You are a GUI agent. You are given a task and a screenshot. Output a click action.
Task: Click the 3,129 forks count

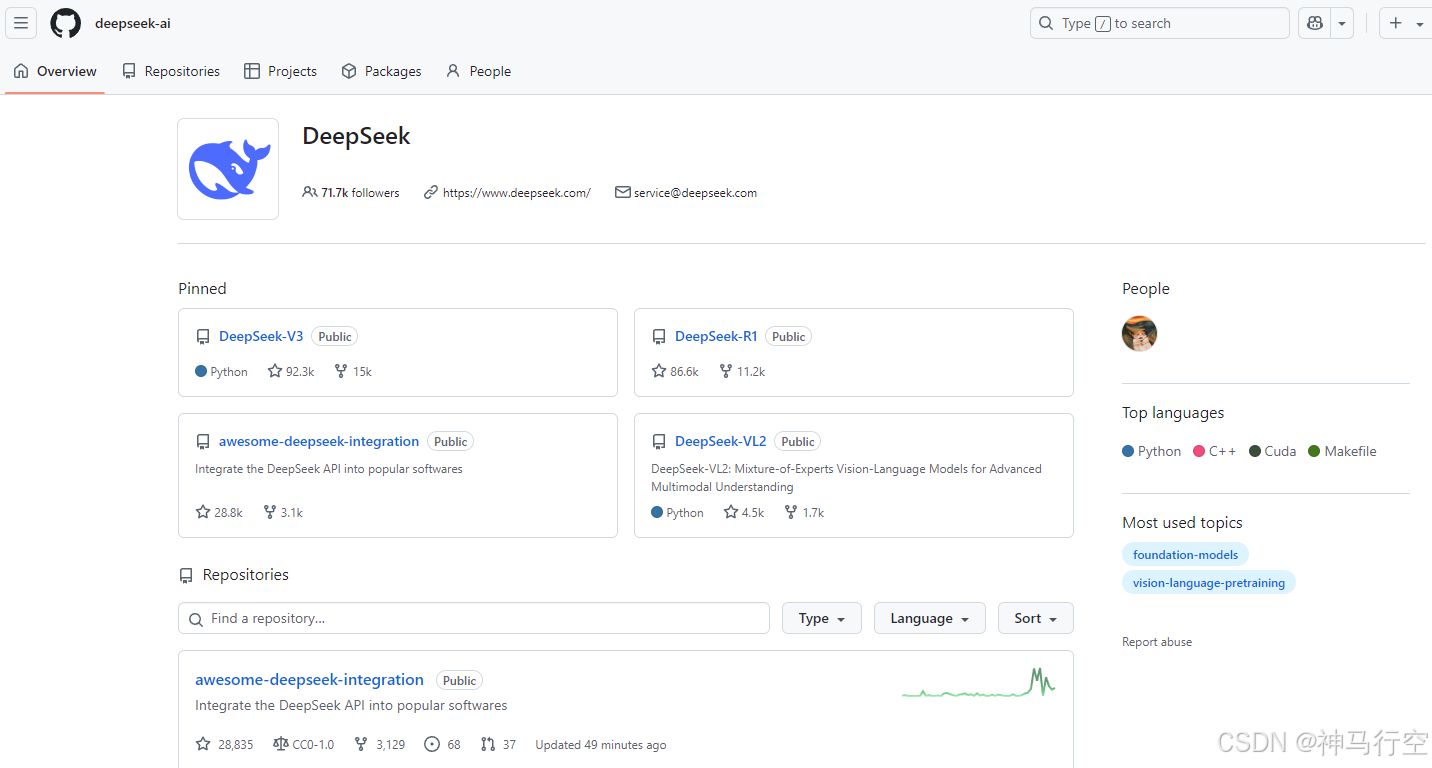[x=379, y=744]
